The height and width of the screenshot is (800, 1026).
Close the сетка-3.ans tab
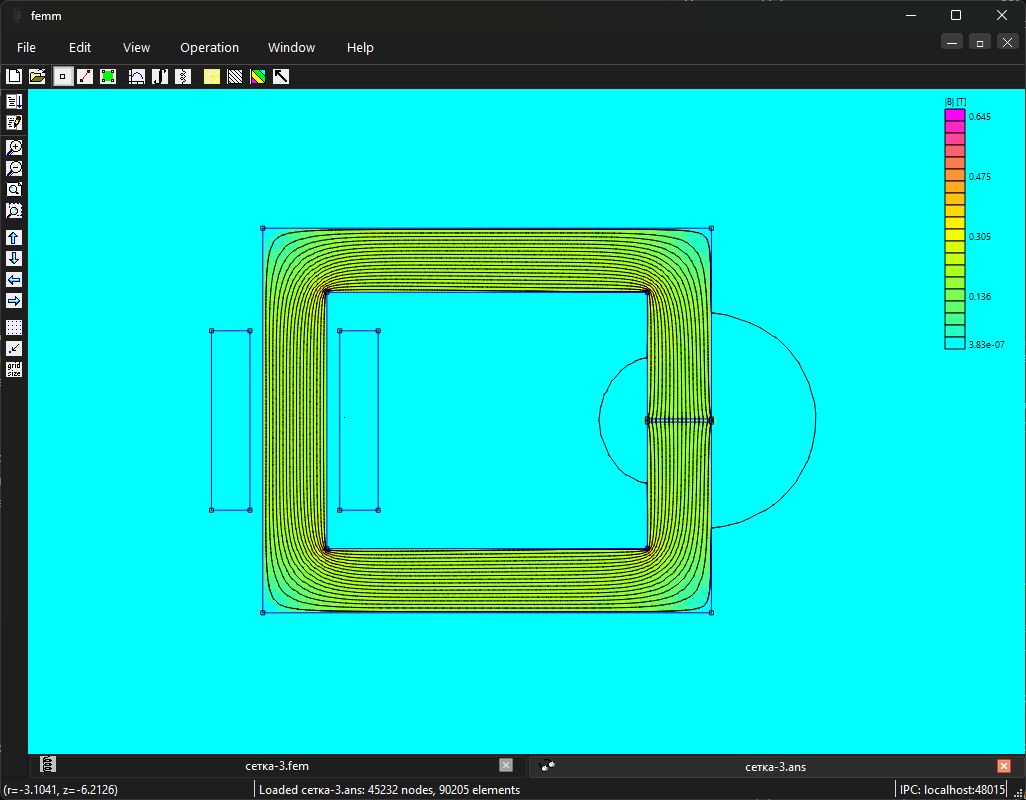point(1004,766)
